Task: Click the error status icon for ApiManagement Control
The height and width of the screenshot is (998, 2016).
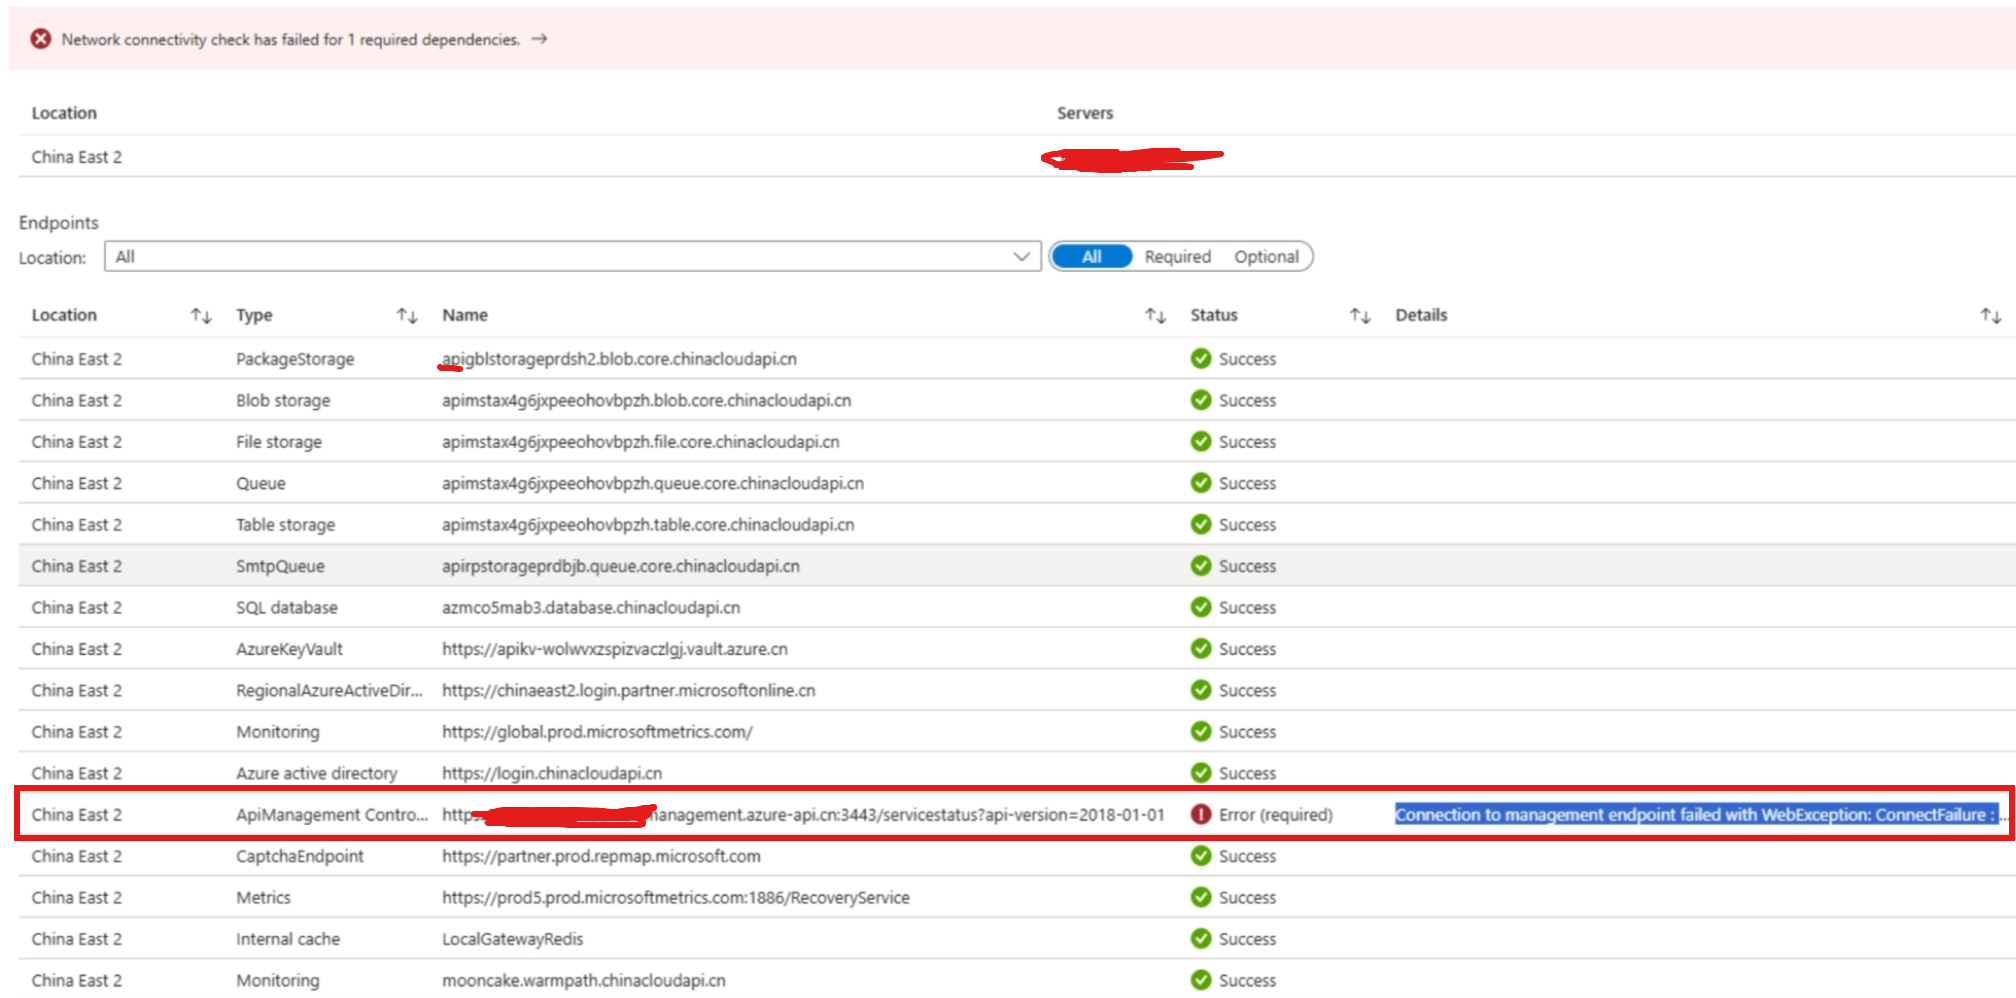Action: pyautogui.click(x=1201, y=815)
